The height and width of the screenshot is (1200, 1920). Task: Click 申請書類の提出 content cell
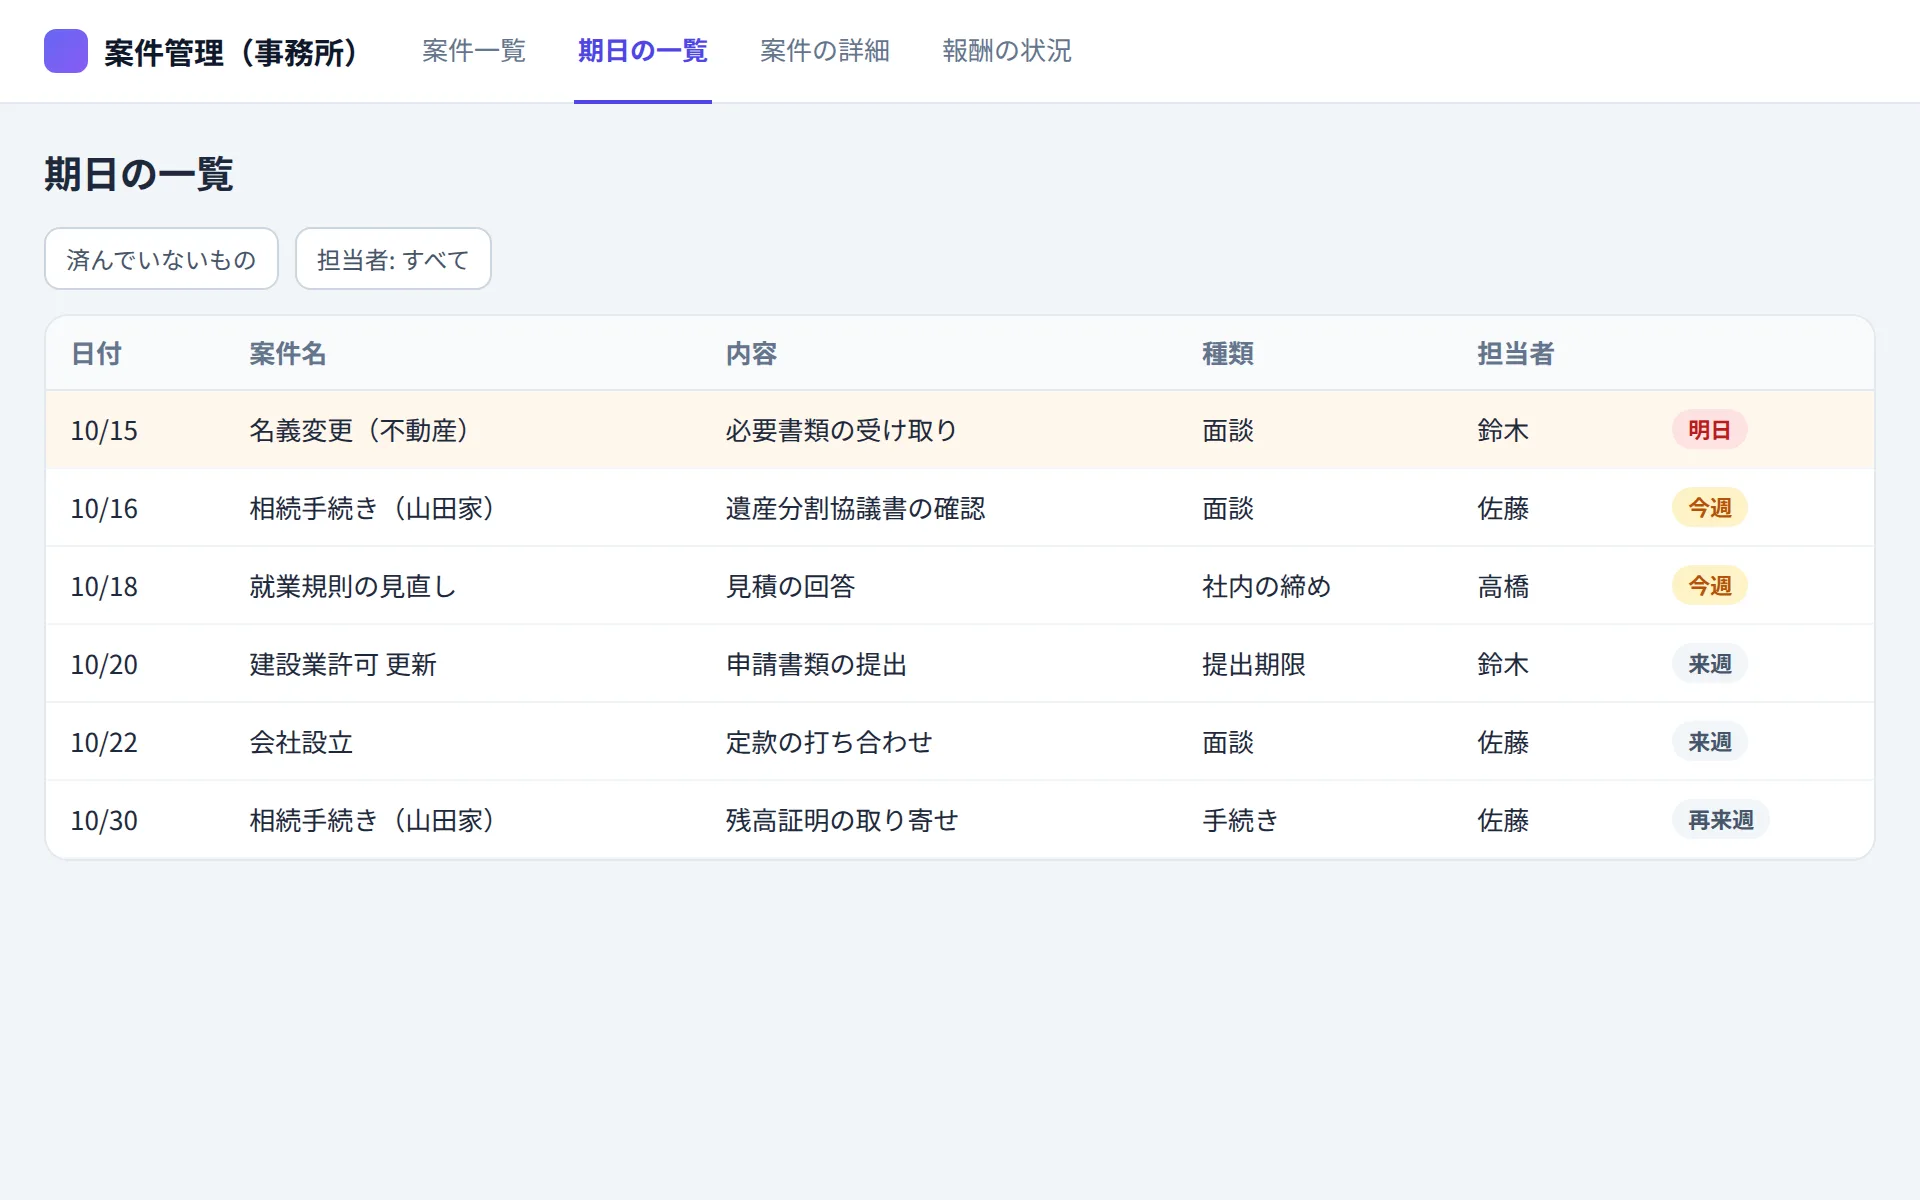click(x=817, y=665)
